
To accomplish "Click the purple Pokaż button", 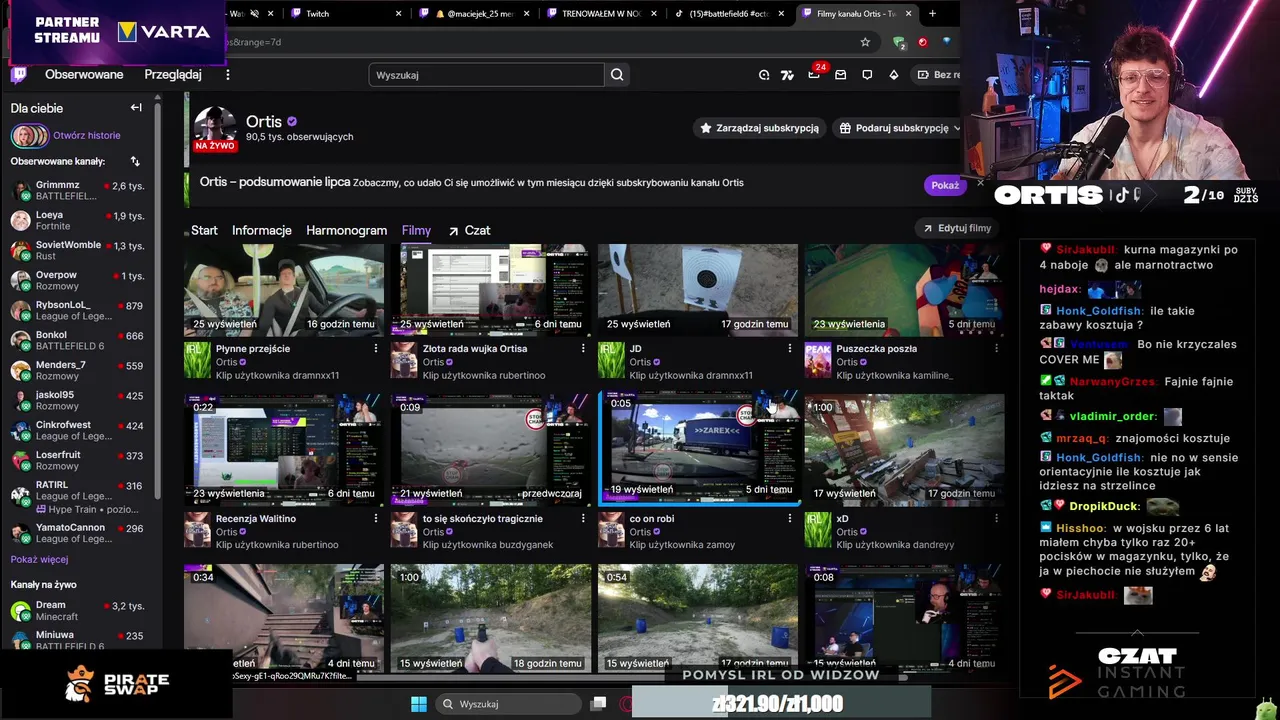I will click(x=945, y=185).
